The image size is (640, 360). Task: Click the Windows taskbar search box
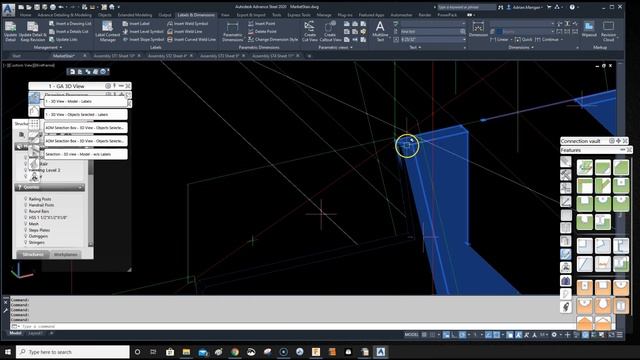coord(73,352)
